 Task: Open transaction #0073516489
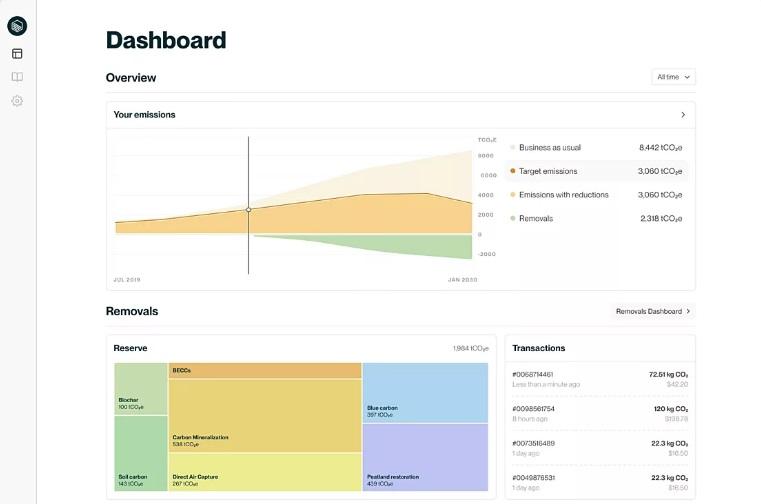(599, 447)
